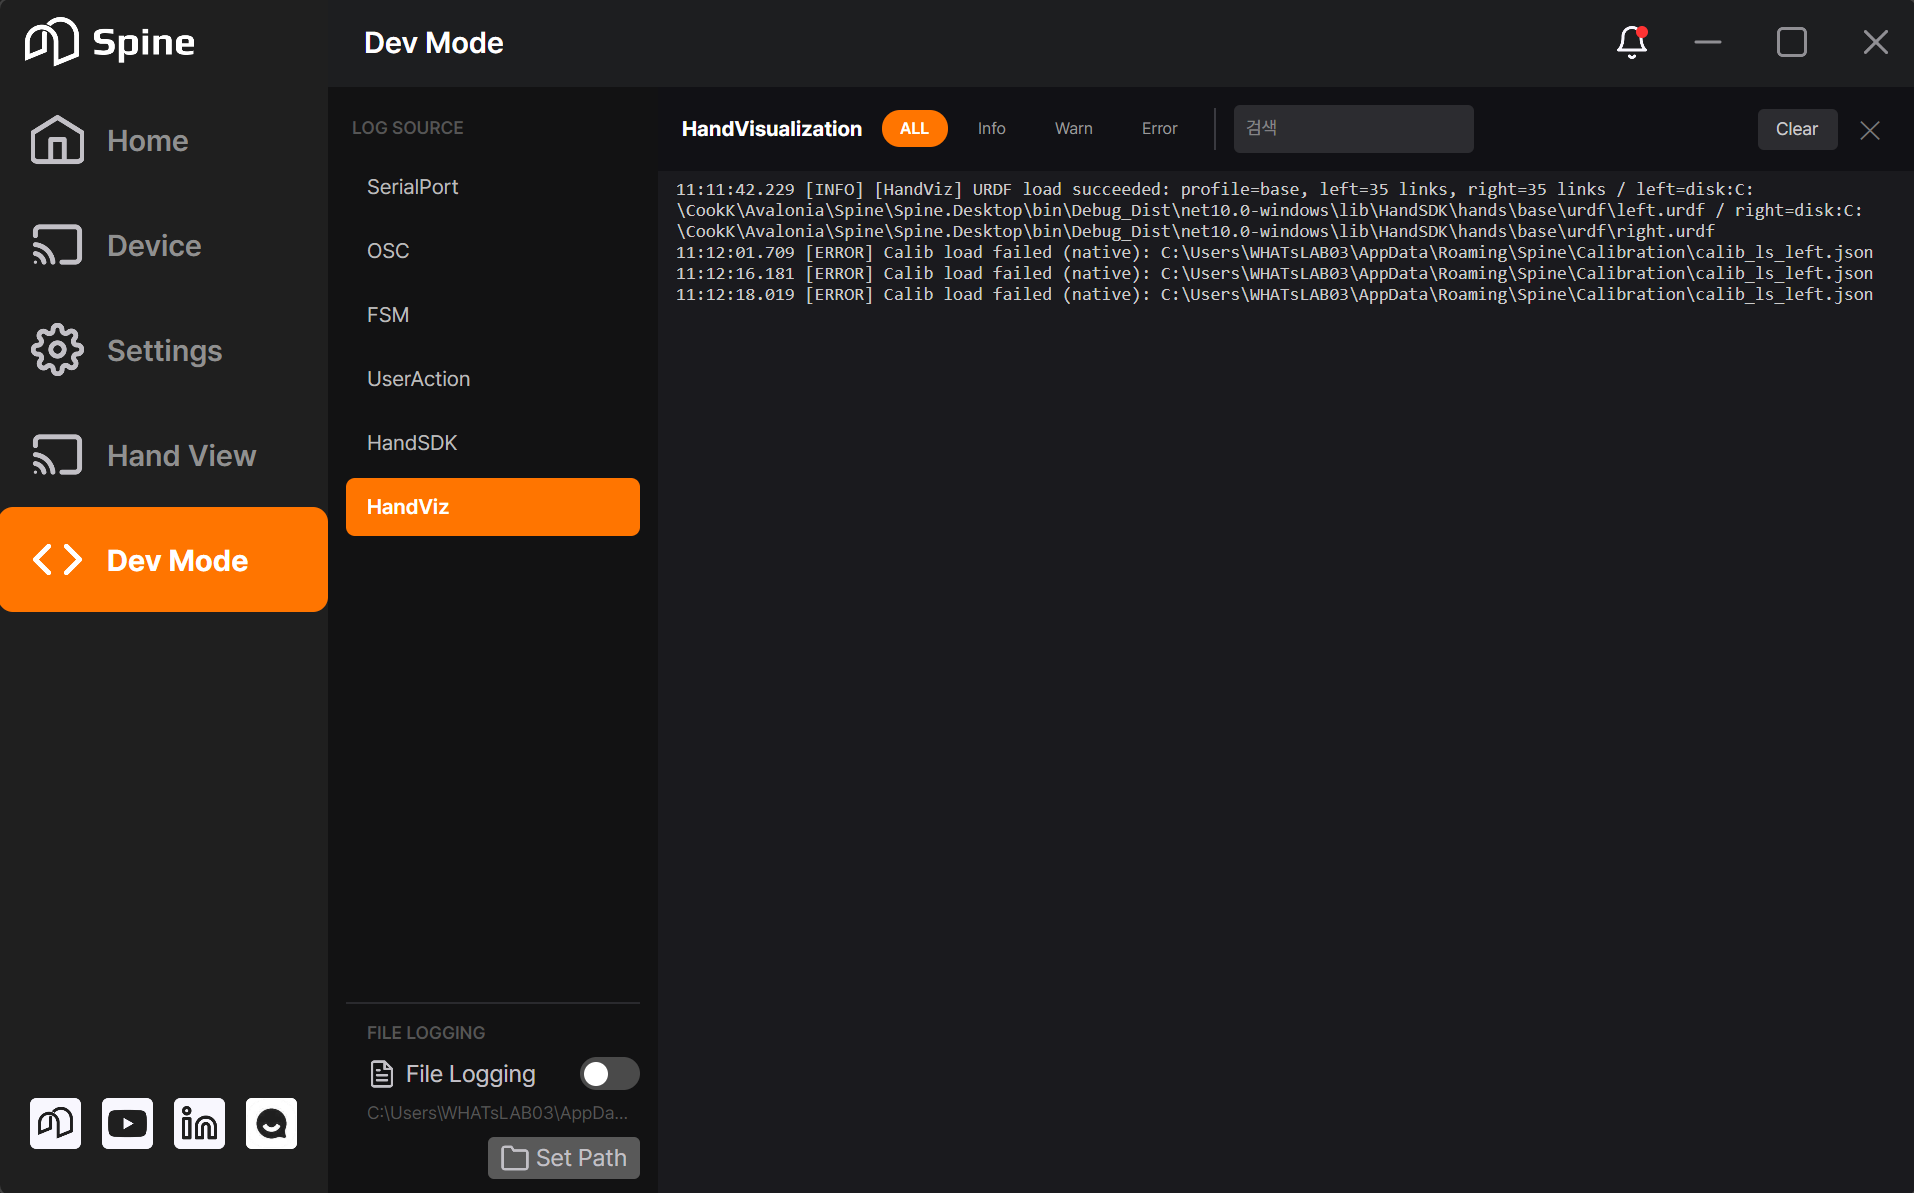1914x1193 pixels.
Task: Switch to Hand View
Action: tap(164, 456)
